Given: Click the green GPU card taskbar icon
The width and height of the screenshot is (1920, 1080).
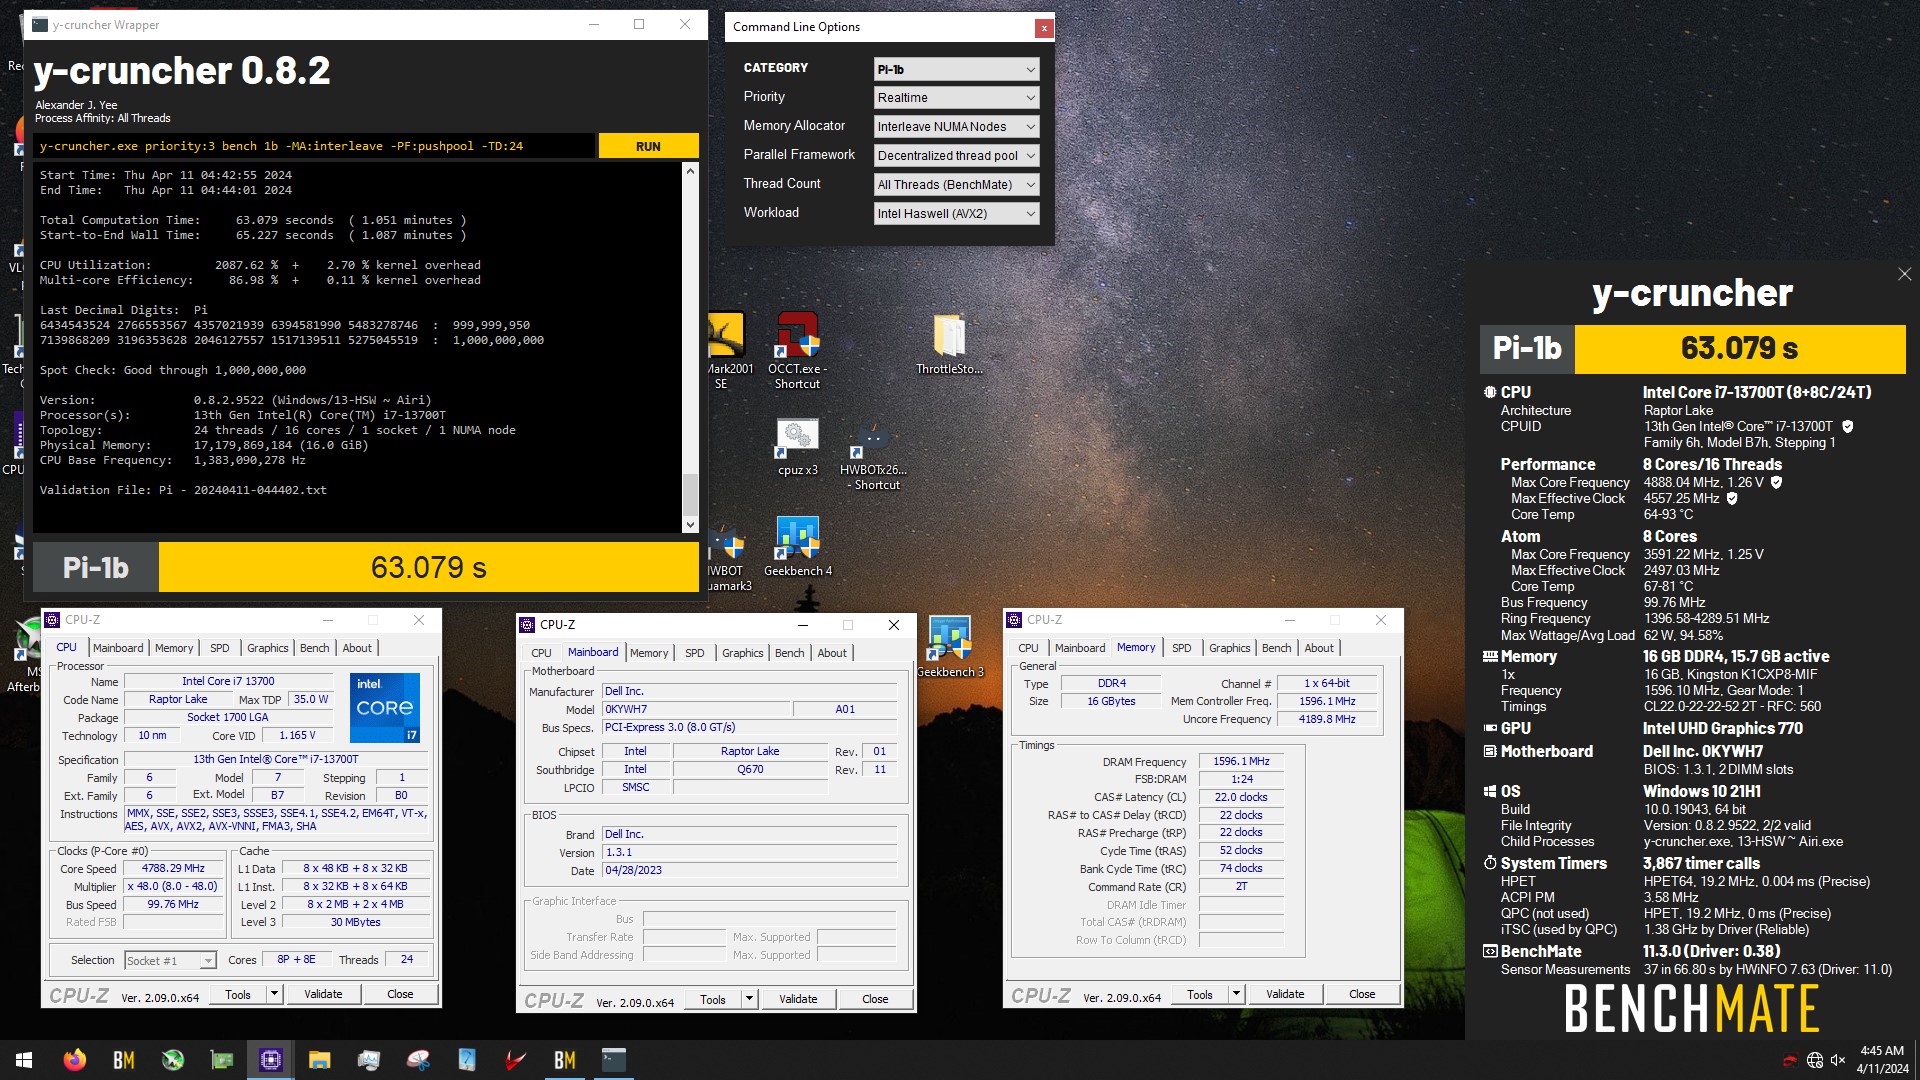Looking at the screenshot, I should (x=221, y=1060).
